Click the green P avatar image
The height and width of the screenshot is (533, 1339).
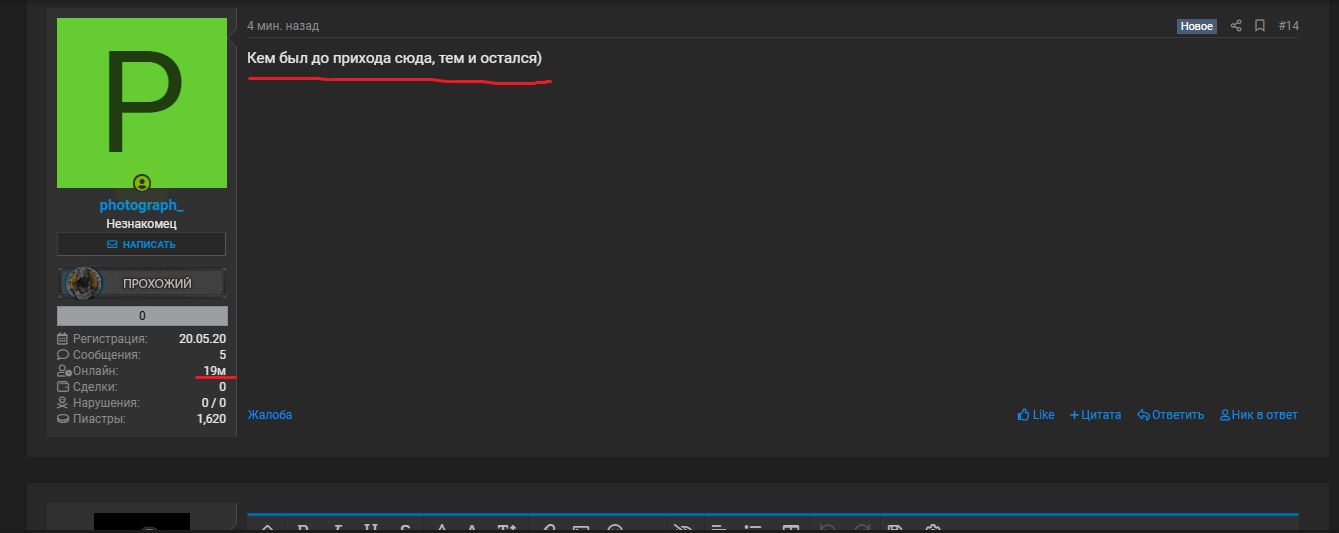142,103
